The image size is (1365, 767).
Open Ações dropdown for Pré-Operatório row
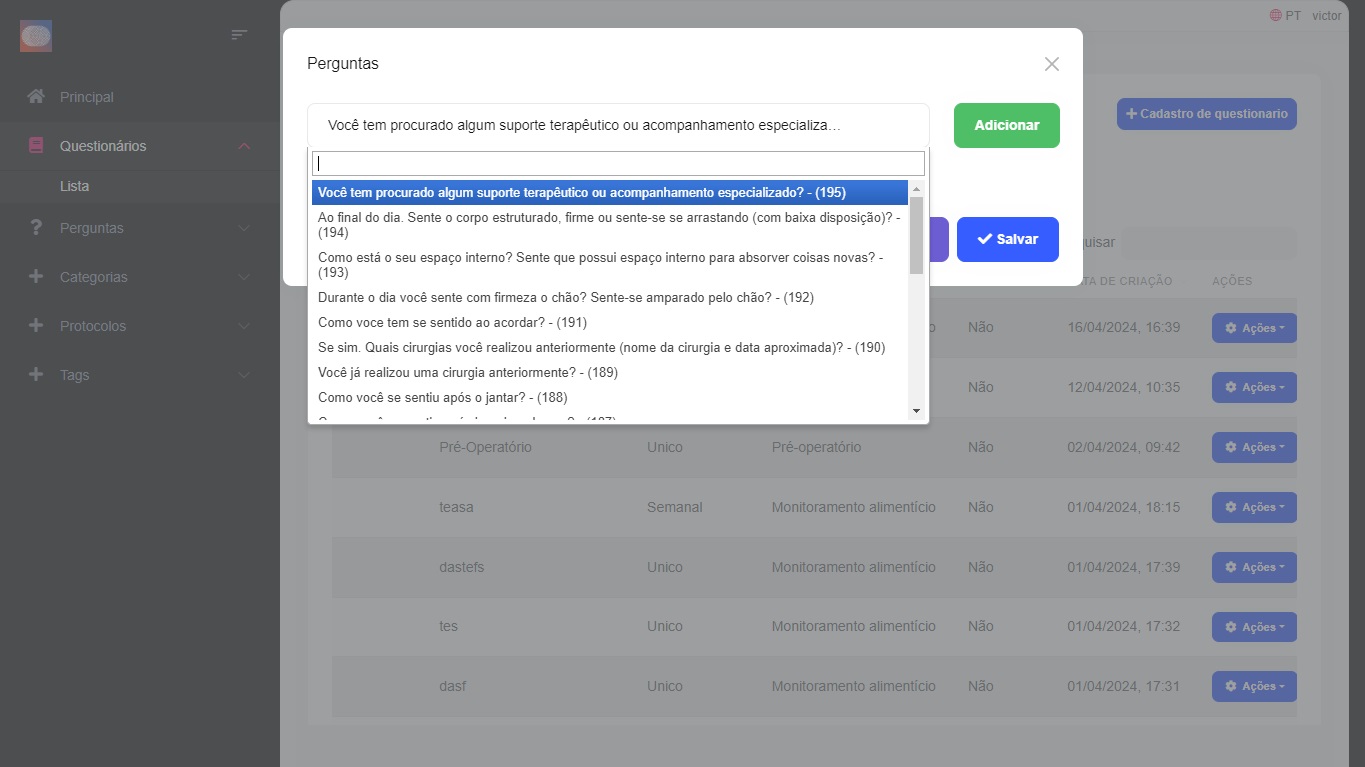click(1253, 447)
